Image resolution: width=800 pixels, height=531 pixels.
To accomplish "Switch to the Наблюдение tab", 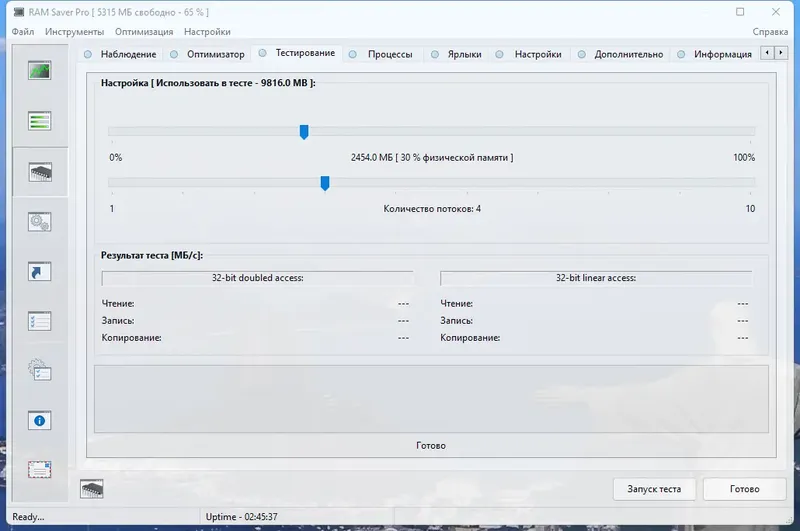I will pyautogui.click(x=121, y=54).
